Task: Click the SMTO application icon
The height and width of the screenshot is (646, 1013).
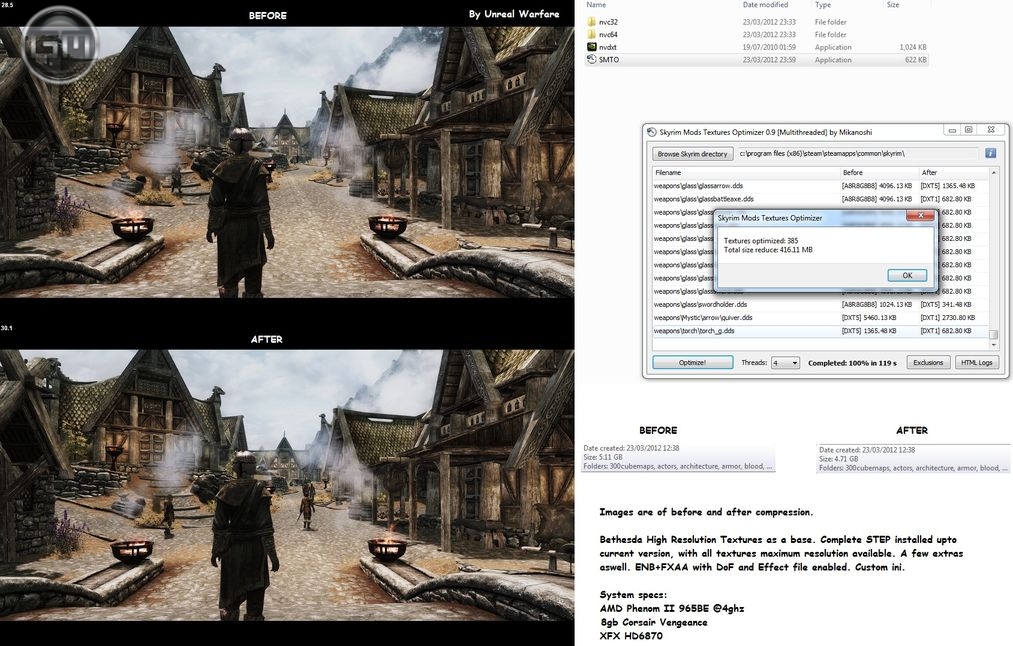Action: 592,60
